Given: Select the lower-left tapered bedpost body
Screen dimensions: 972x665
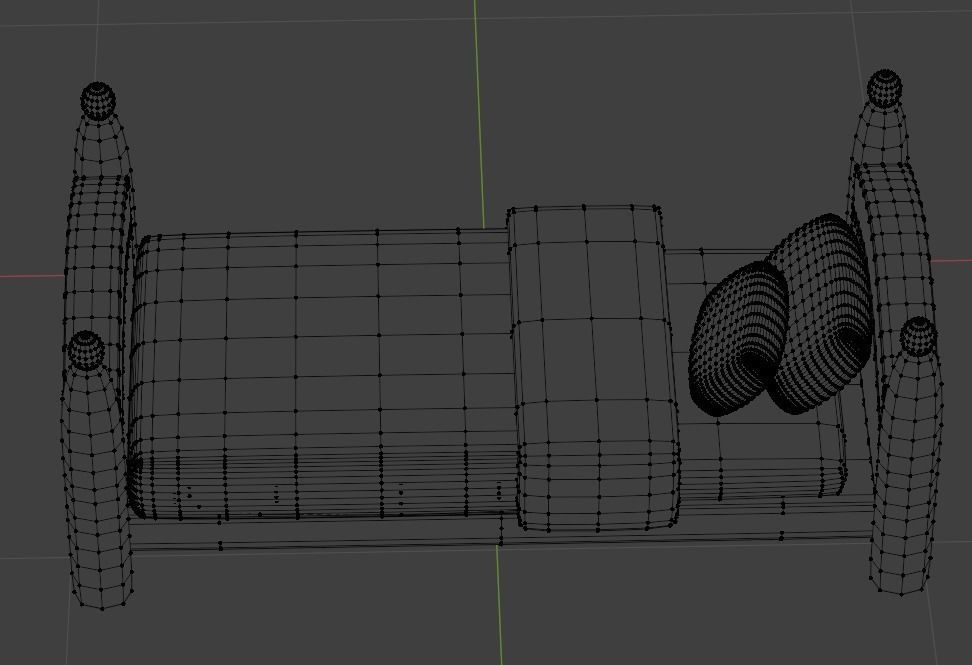Looking at the screenshot, I should click(97, 487).
